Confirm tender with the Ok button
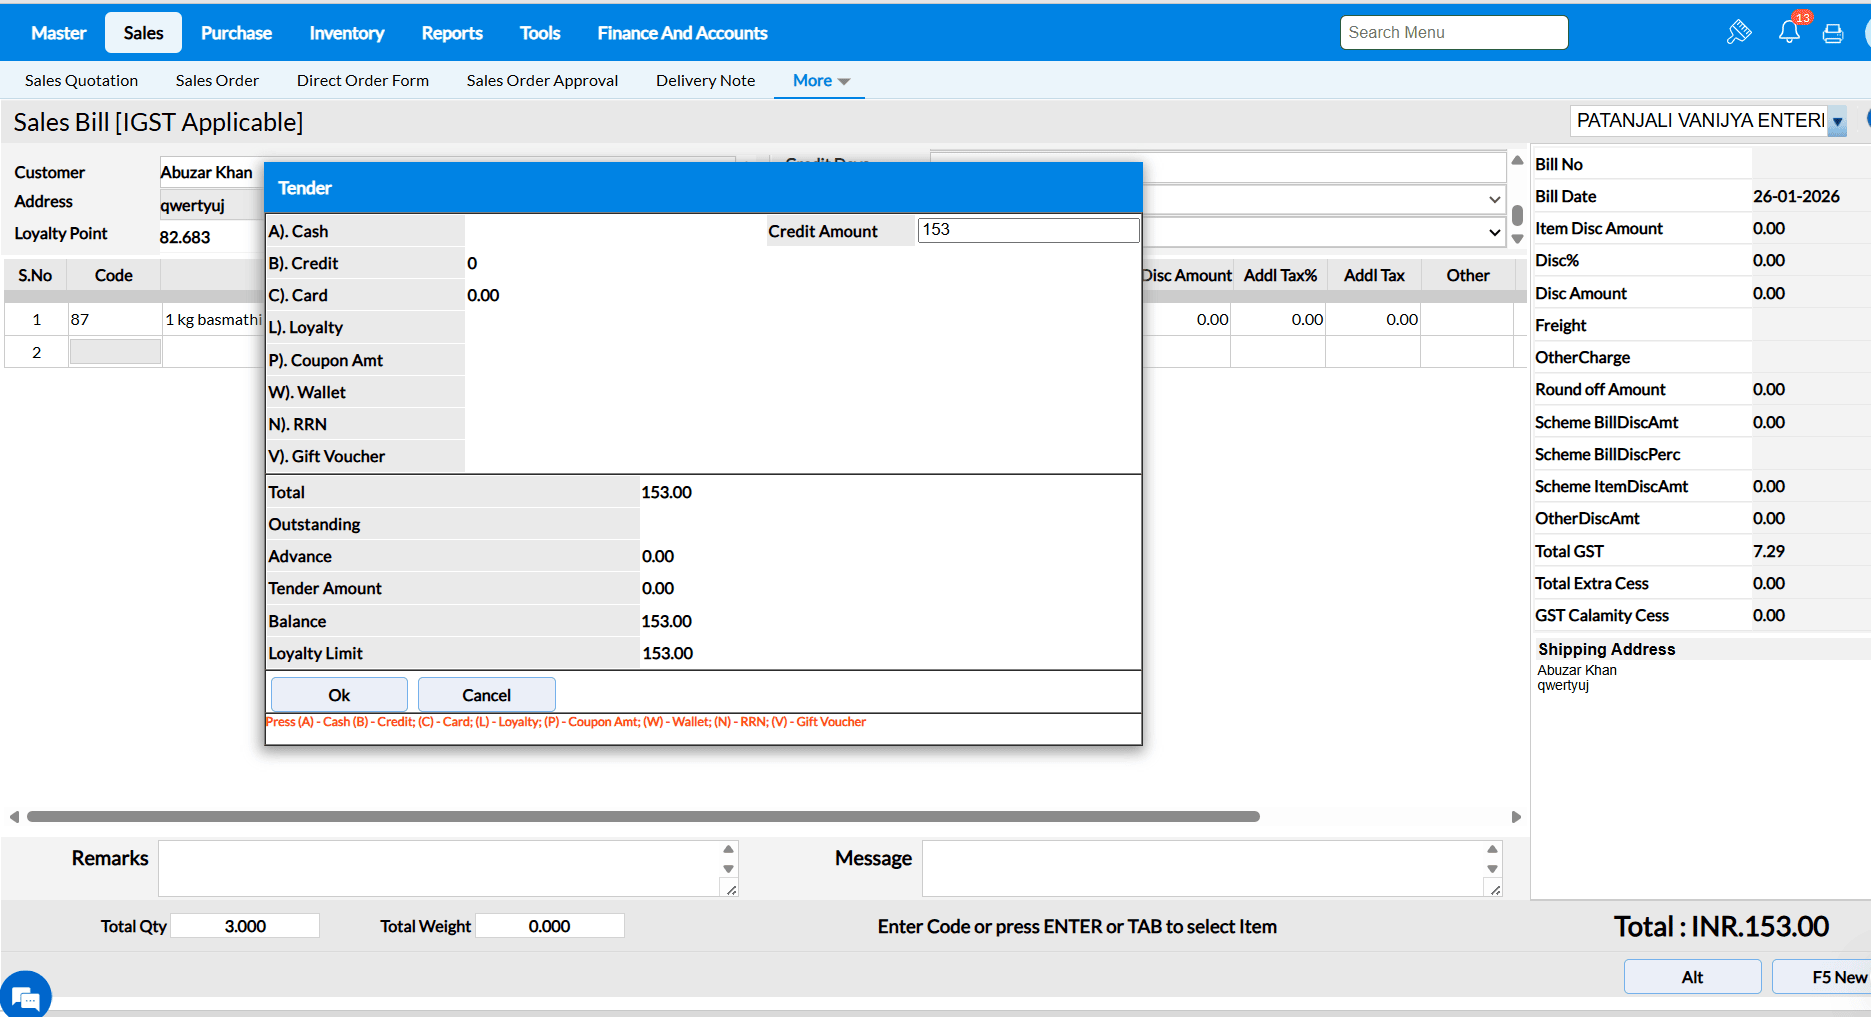This screenshot has height=1017, width=1871. click(x=339, y=695)
